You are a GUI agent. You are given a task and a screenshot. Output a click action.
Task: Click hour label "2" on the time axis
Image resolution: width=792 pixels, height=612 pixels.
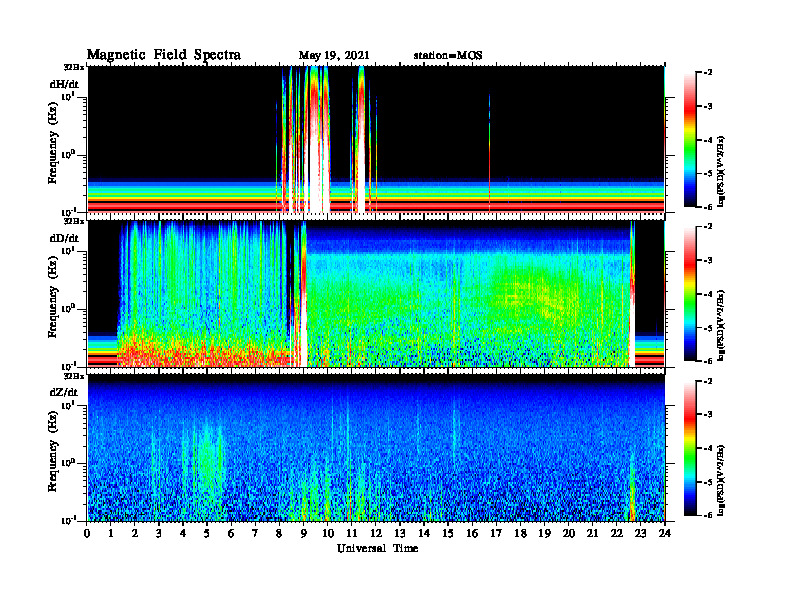[x=135, y=534]
